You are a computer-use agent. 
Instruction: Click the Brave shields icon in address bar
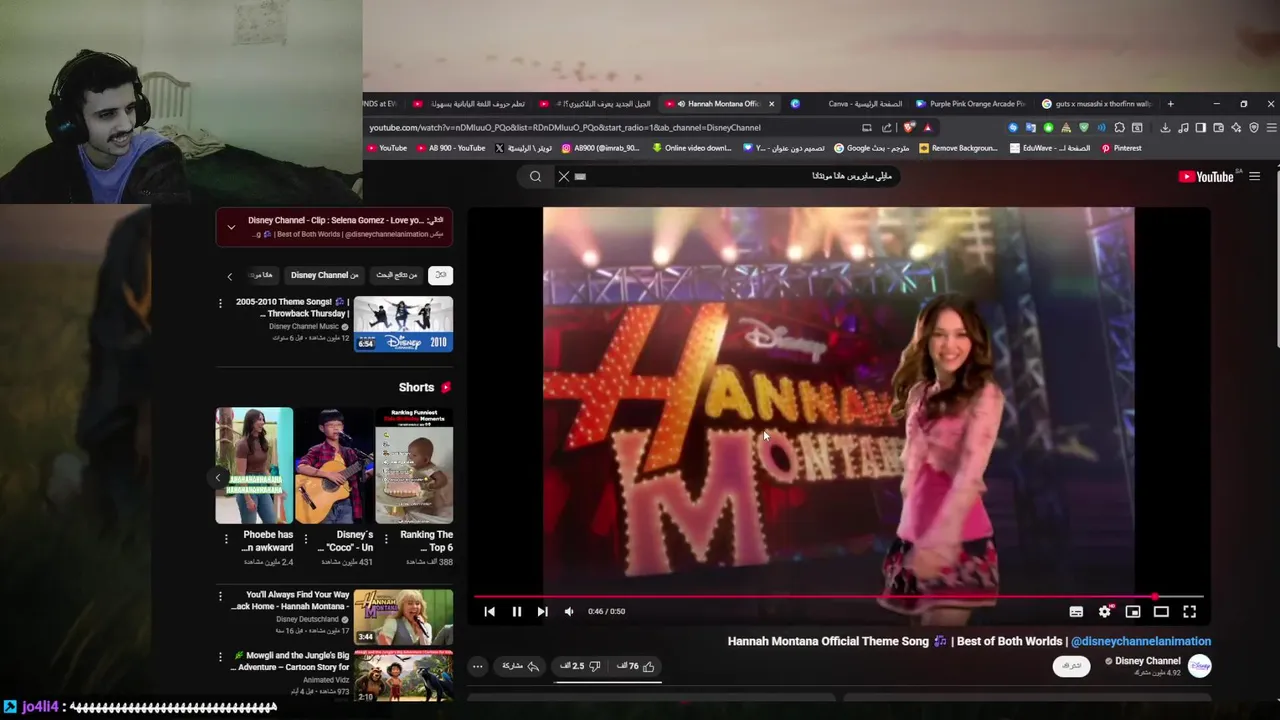click(x=908, y=127)
